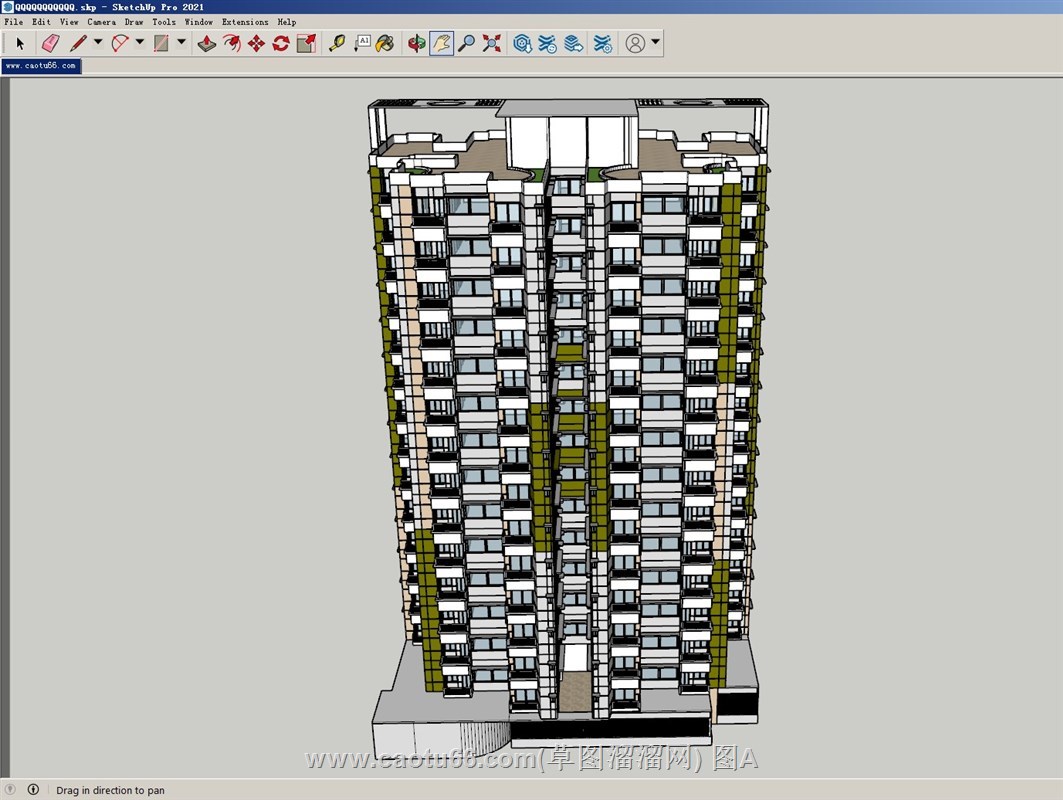Image resolution: width=1063 pixels, height=800 pixels.
Task: Choose the pink Eraser tool
Action: 51,43
